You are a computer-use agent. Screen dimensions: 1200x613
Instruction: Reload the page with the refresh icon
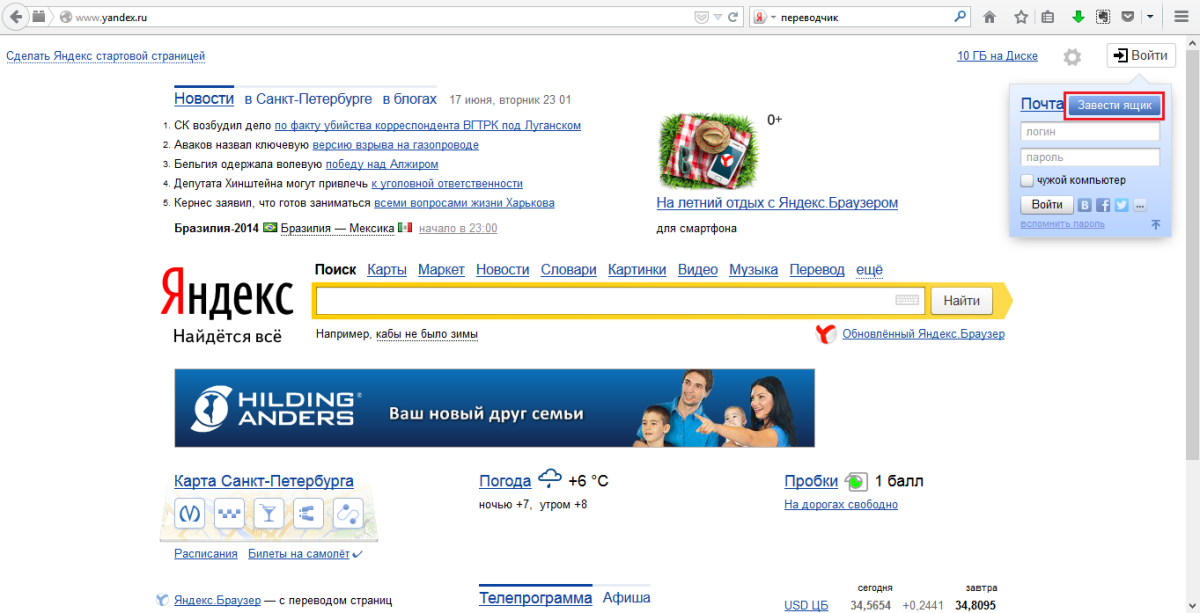(x=733, y=17)
